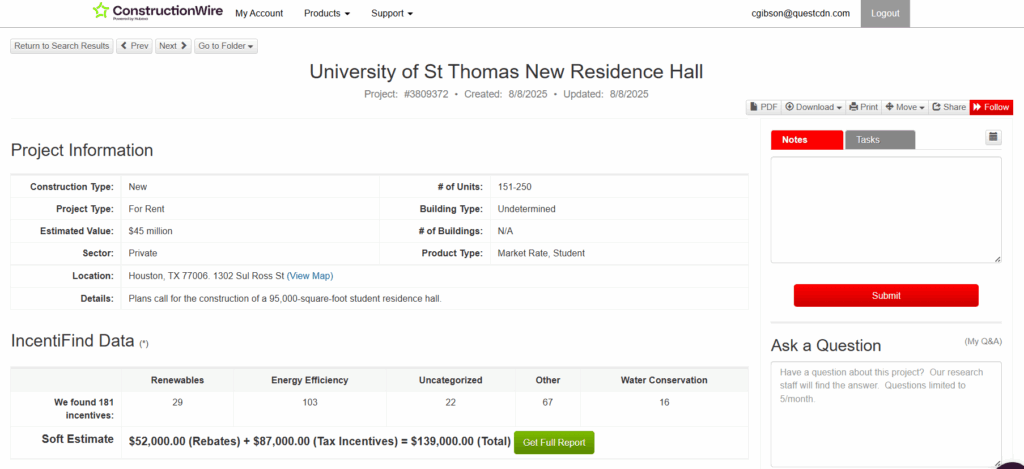Viewport: 1024px width, 469px height.
Task: Export project as PDF
Action: point(764,107)
